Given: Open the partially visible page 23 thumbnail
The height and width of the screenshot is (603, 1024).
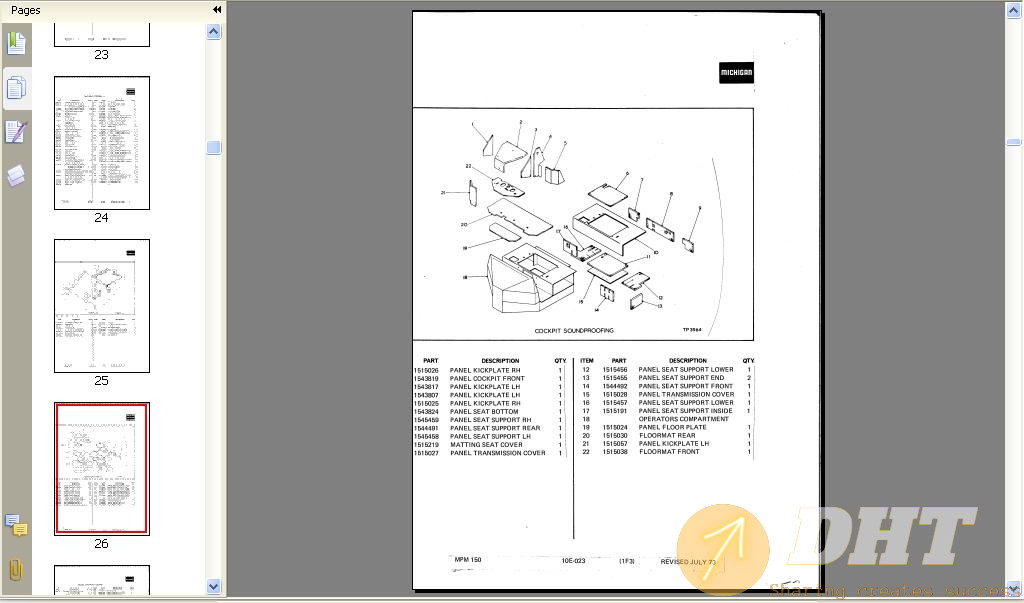Looking at the screenshot, I should 102,35.
